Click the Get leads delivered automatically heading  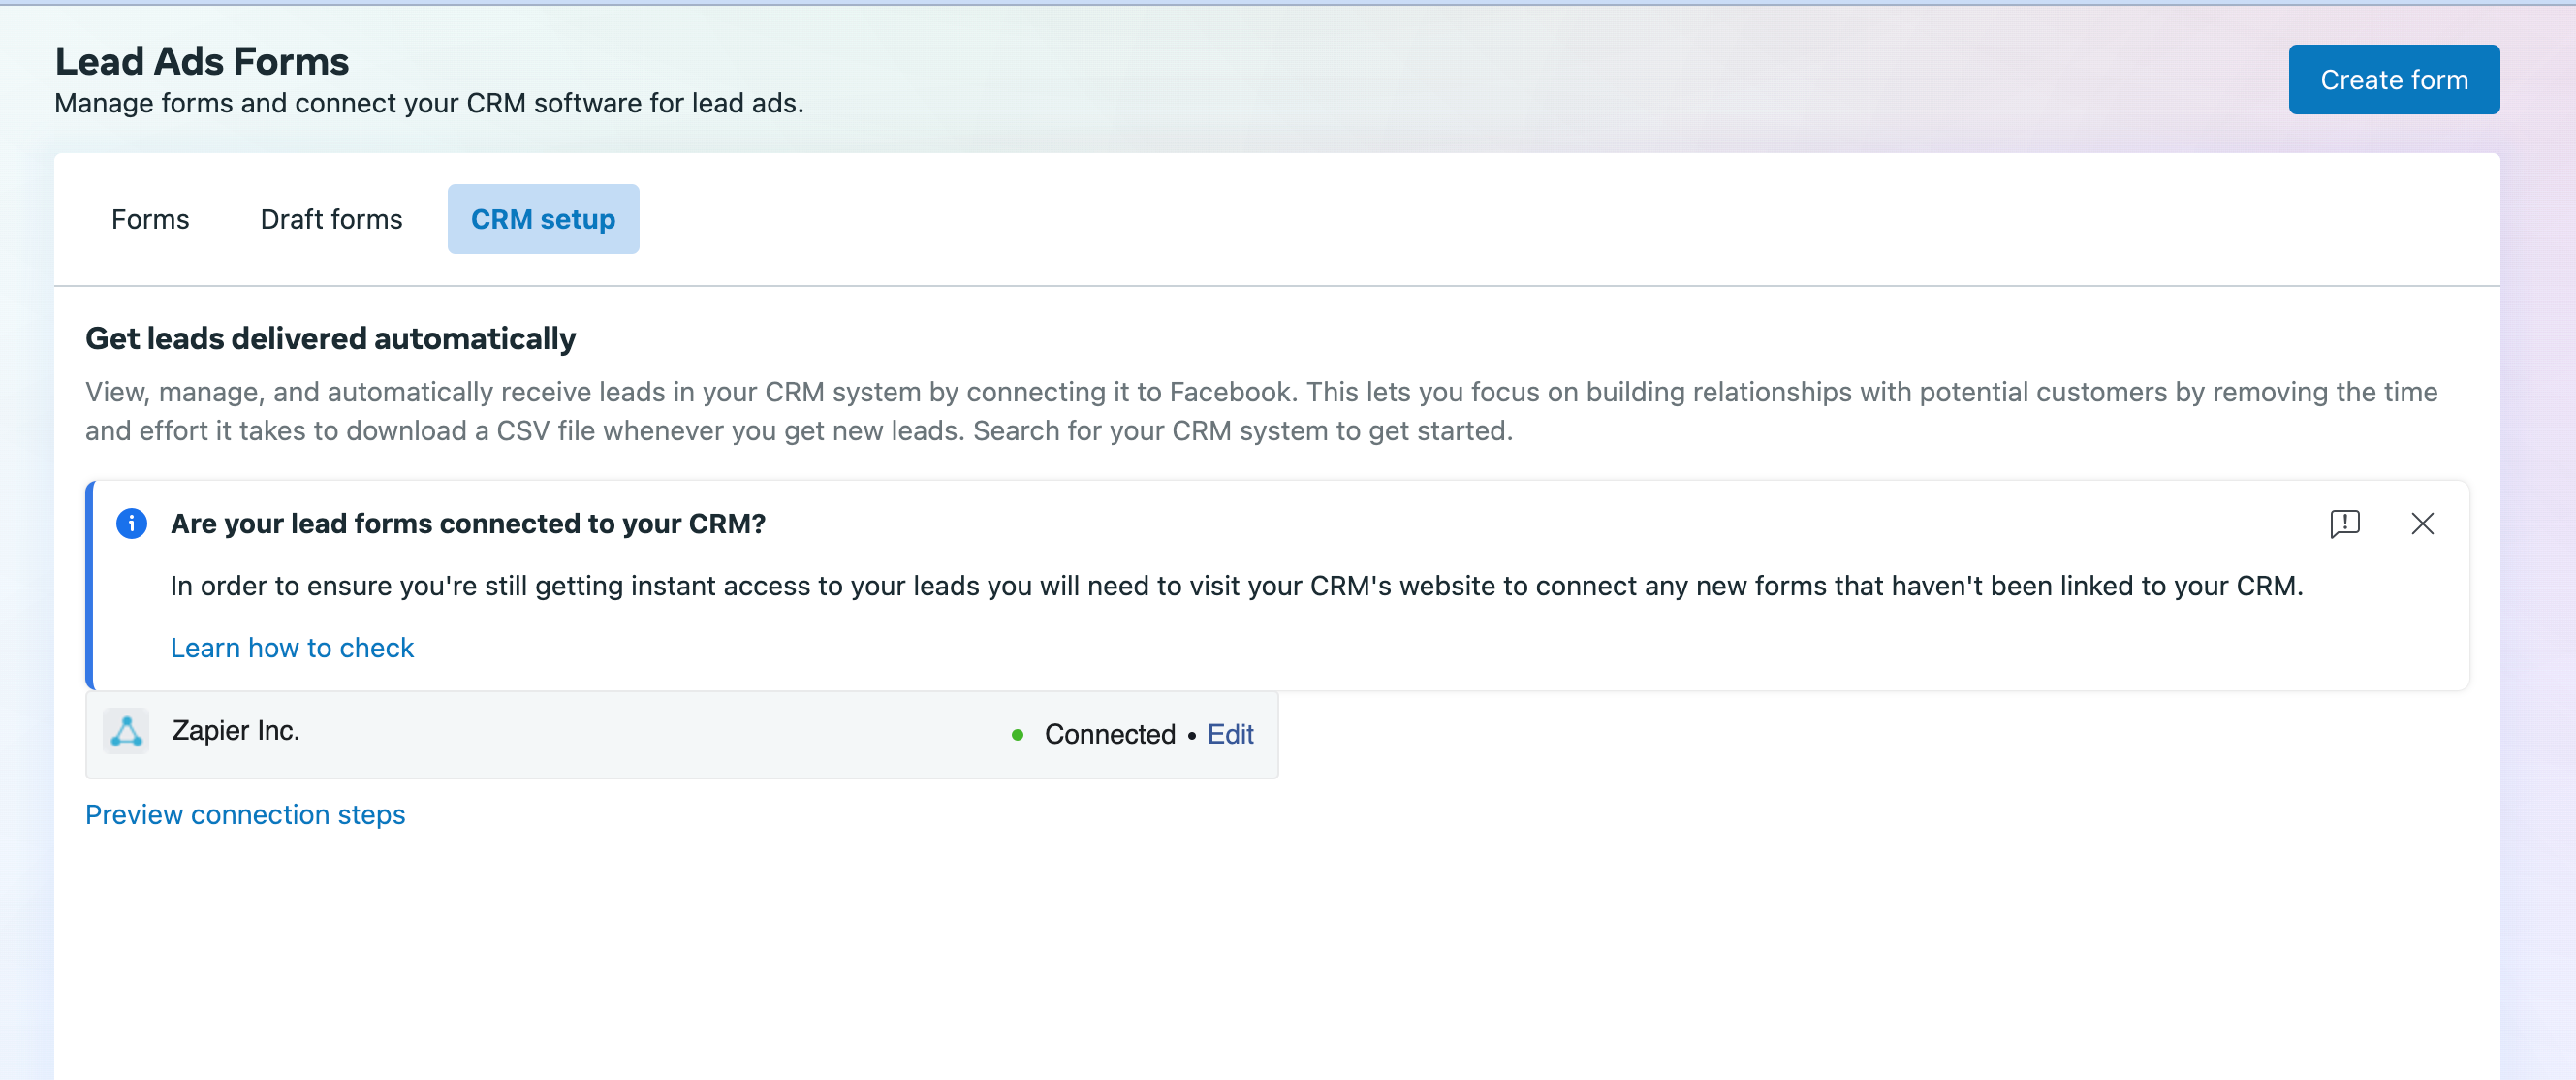pos(330,338)
